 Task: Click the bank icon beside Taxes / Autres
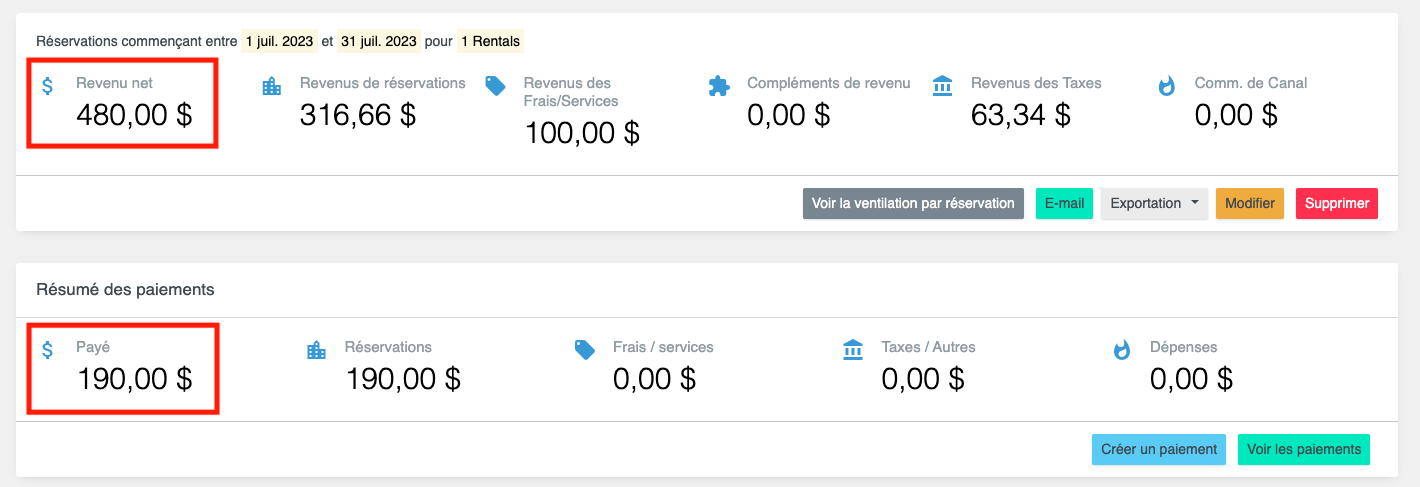pyautogui.click(x=853, y=350)
